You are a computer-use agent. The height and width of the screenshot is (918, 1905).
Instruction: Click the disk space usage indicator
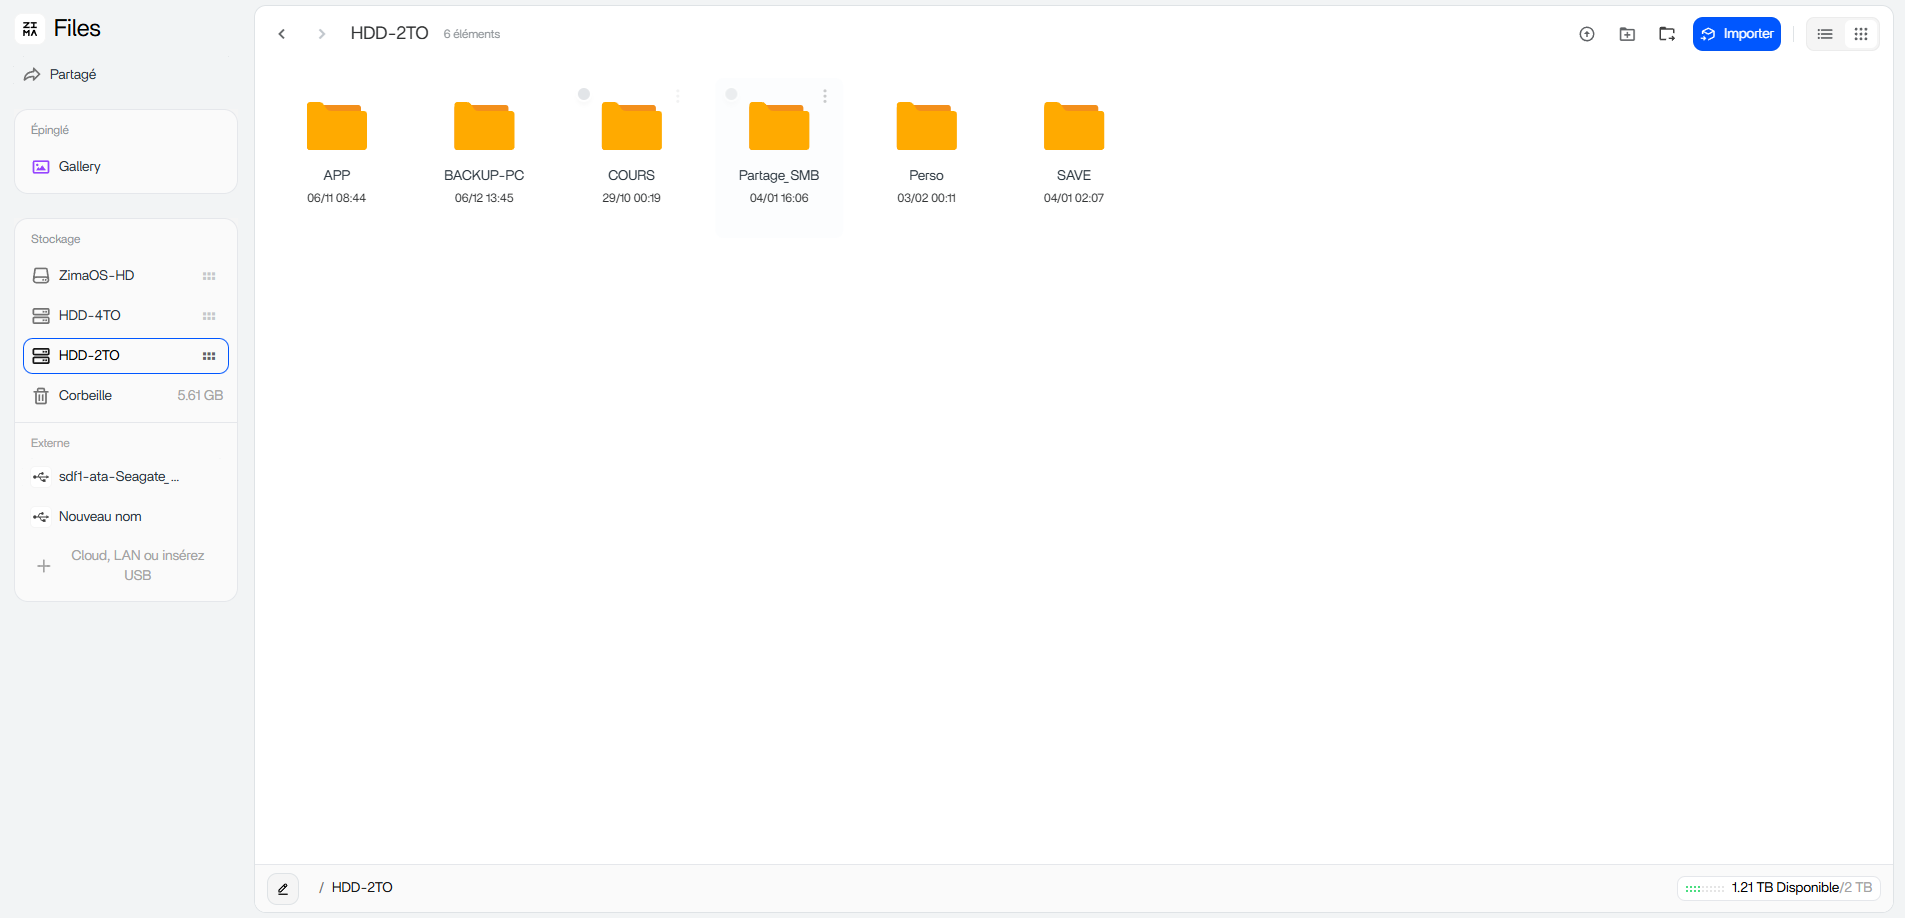1778,888
